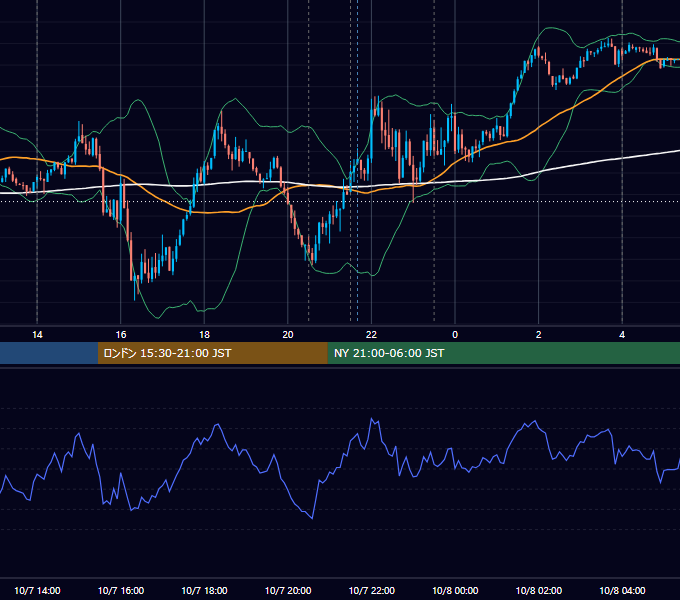
Task: Click the '10/7 16:00' date label
Action: click(121, 590)
